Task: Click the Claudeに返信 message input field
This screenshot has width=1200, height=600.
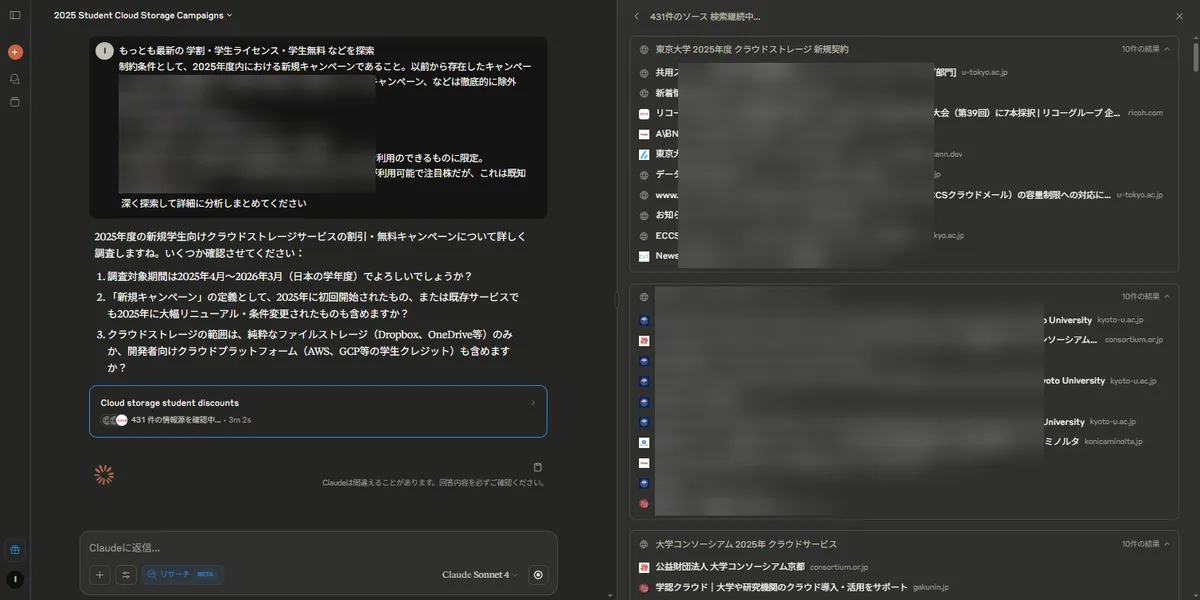Action: tap(300, 548)
